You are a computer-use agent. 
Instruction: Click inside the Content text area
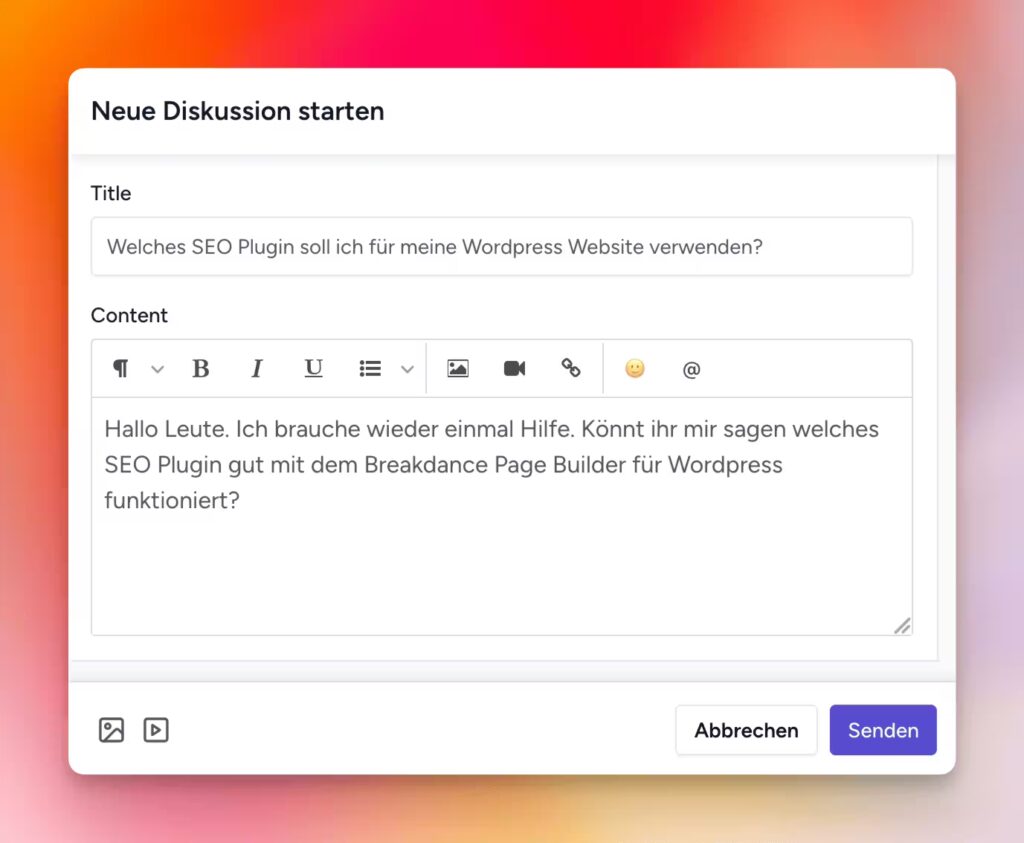tap(502, 516)
